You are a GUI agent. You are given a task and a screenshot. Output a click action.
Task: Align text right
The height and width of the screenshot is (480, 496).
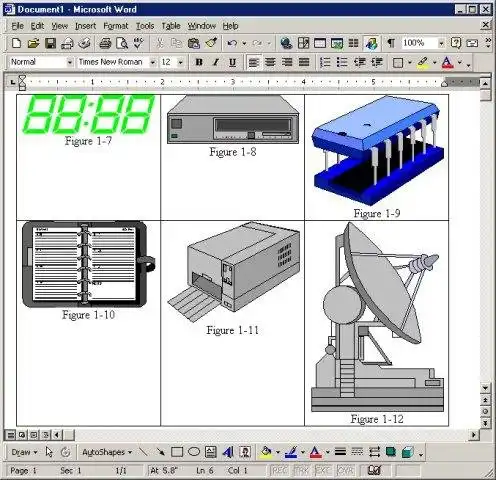click(287, 62)
